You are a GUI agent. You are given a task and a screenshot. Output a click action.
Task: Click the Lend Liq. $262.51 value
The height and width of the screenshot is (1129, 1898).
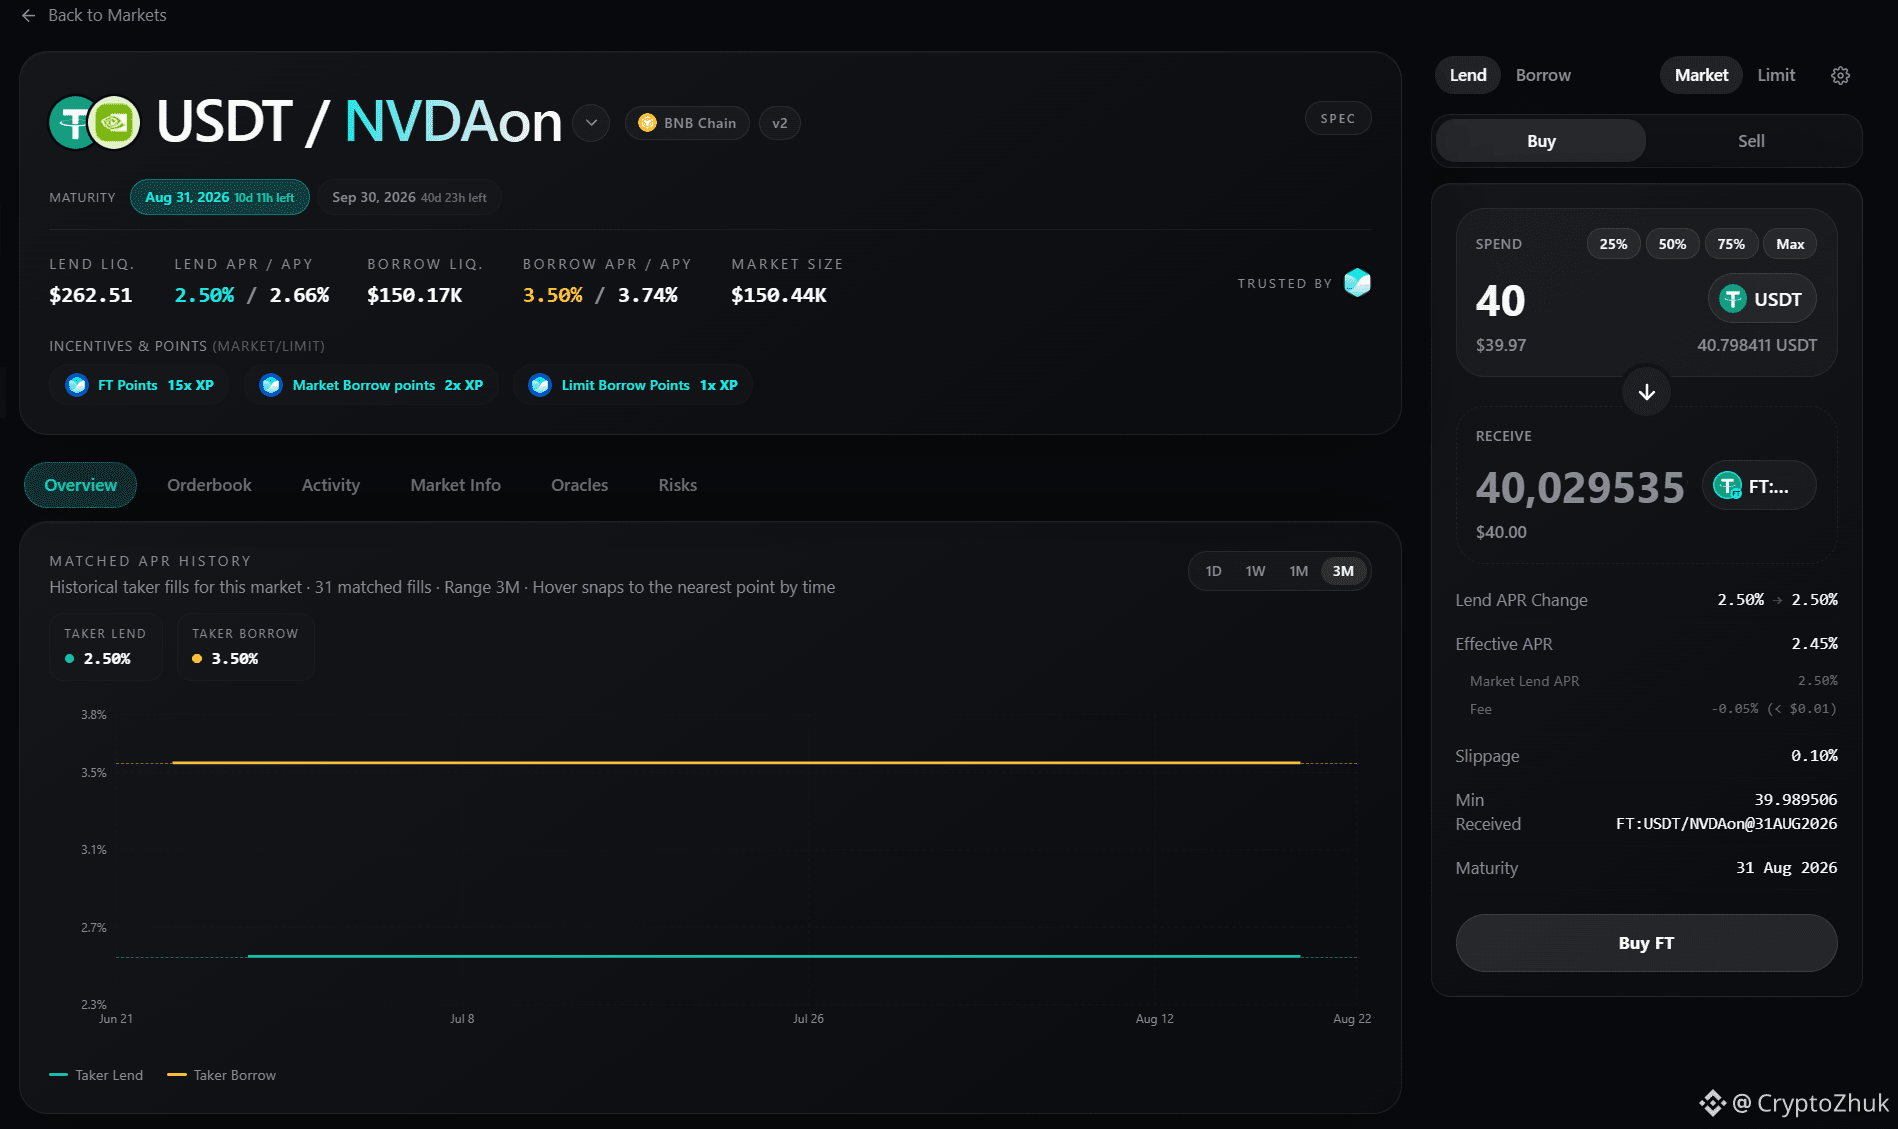(x=90, y=295)
